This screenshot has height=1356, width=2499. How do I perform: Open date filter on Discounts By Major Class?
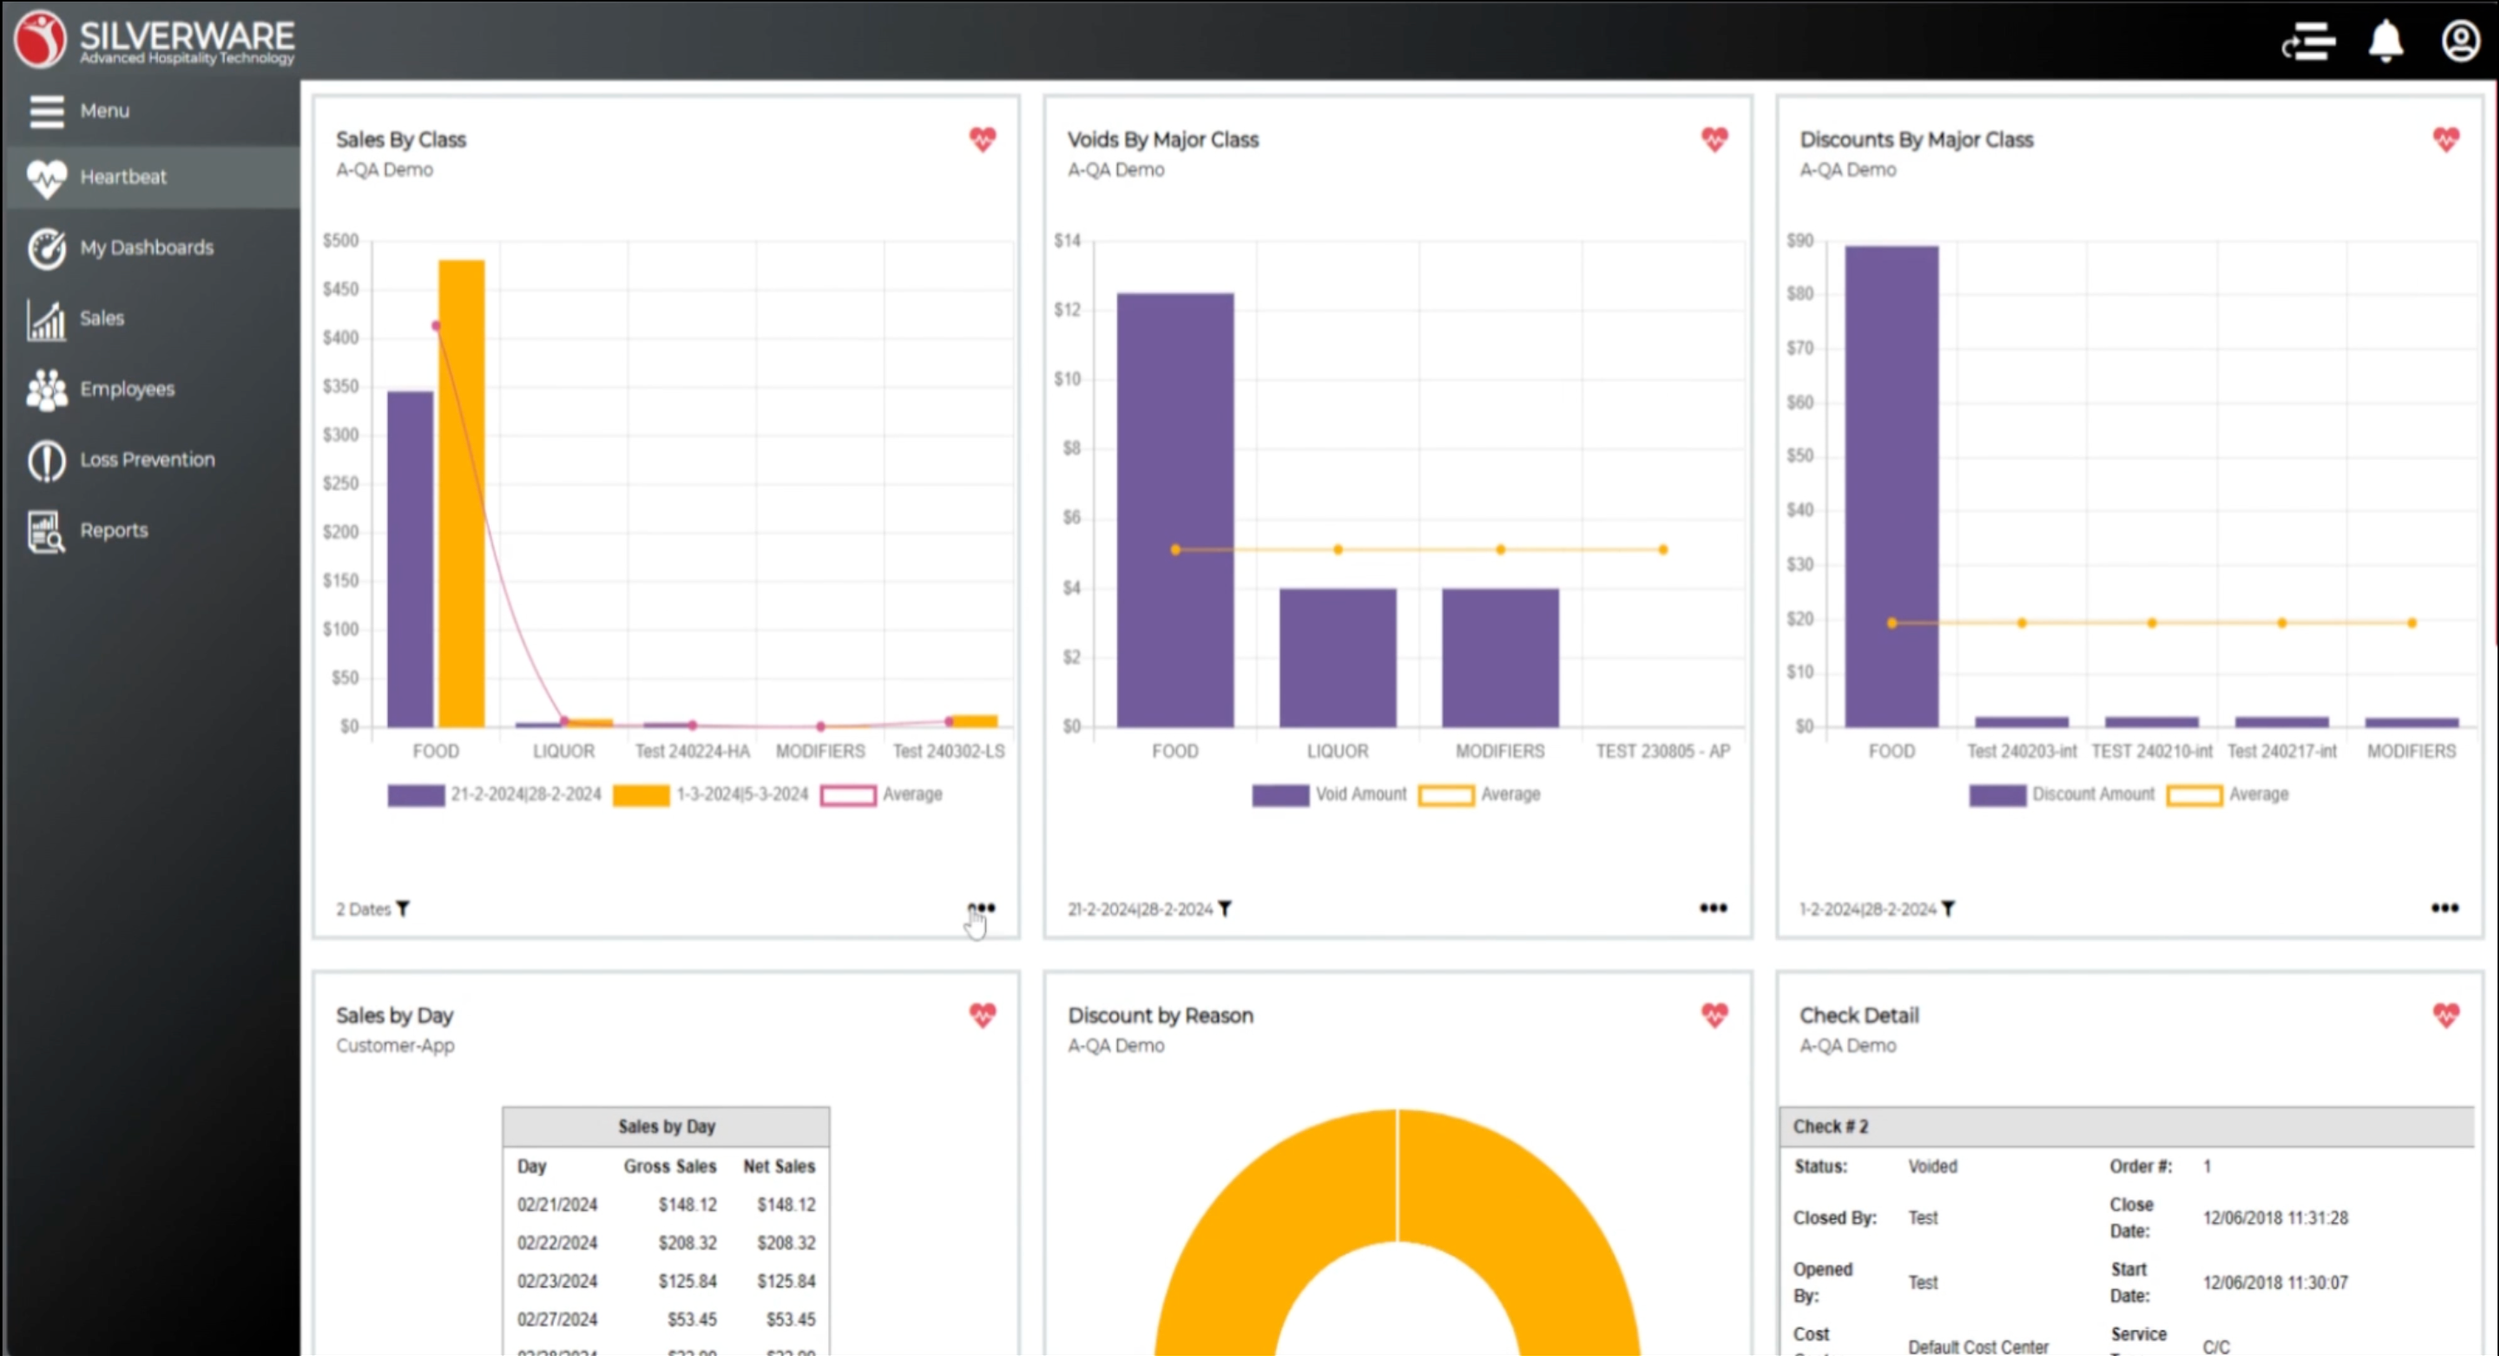1948,908
